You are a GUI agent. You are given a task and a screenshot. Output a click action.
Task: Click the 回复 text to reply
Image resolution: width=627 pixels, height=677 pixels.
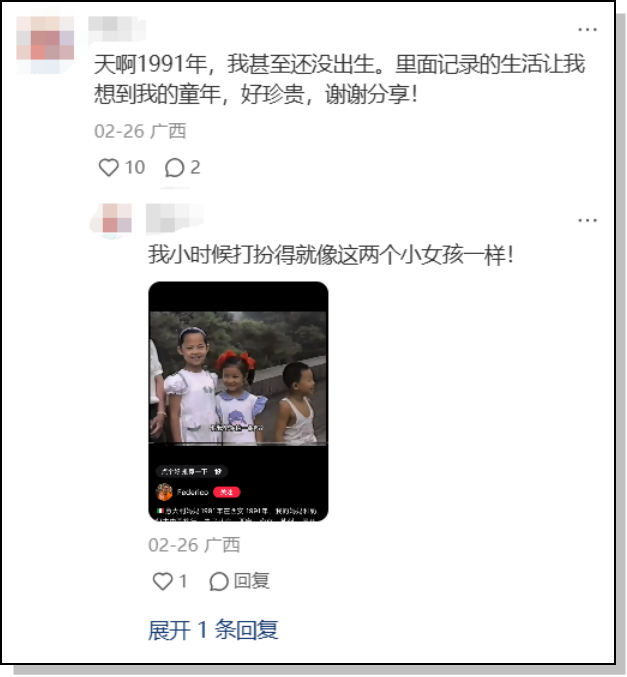252,581
